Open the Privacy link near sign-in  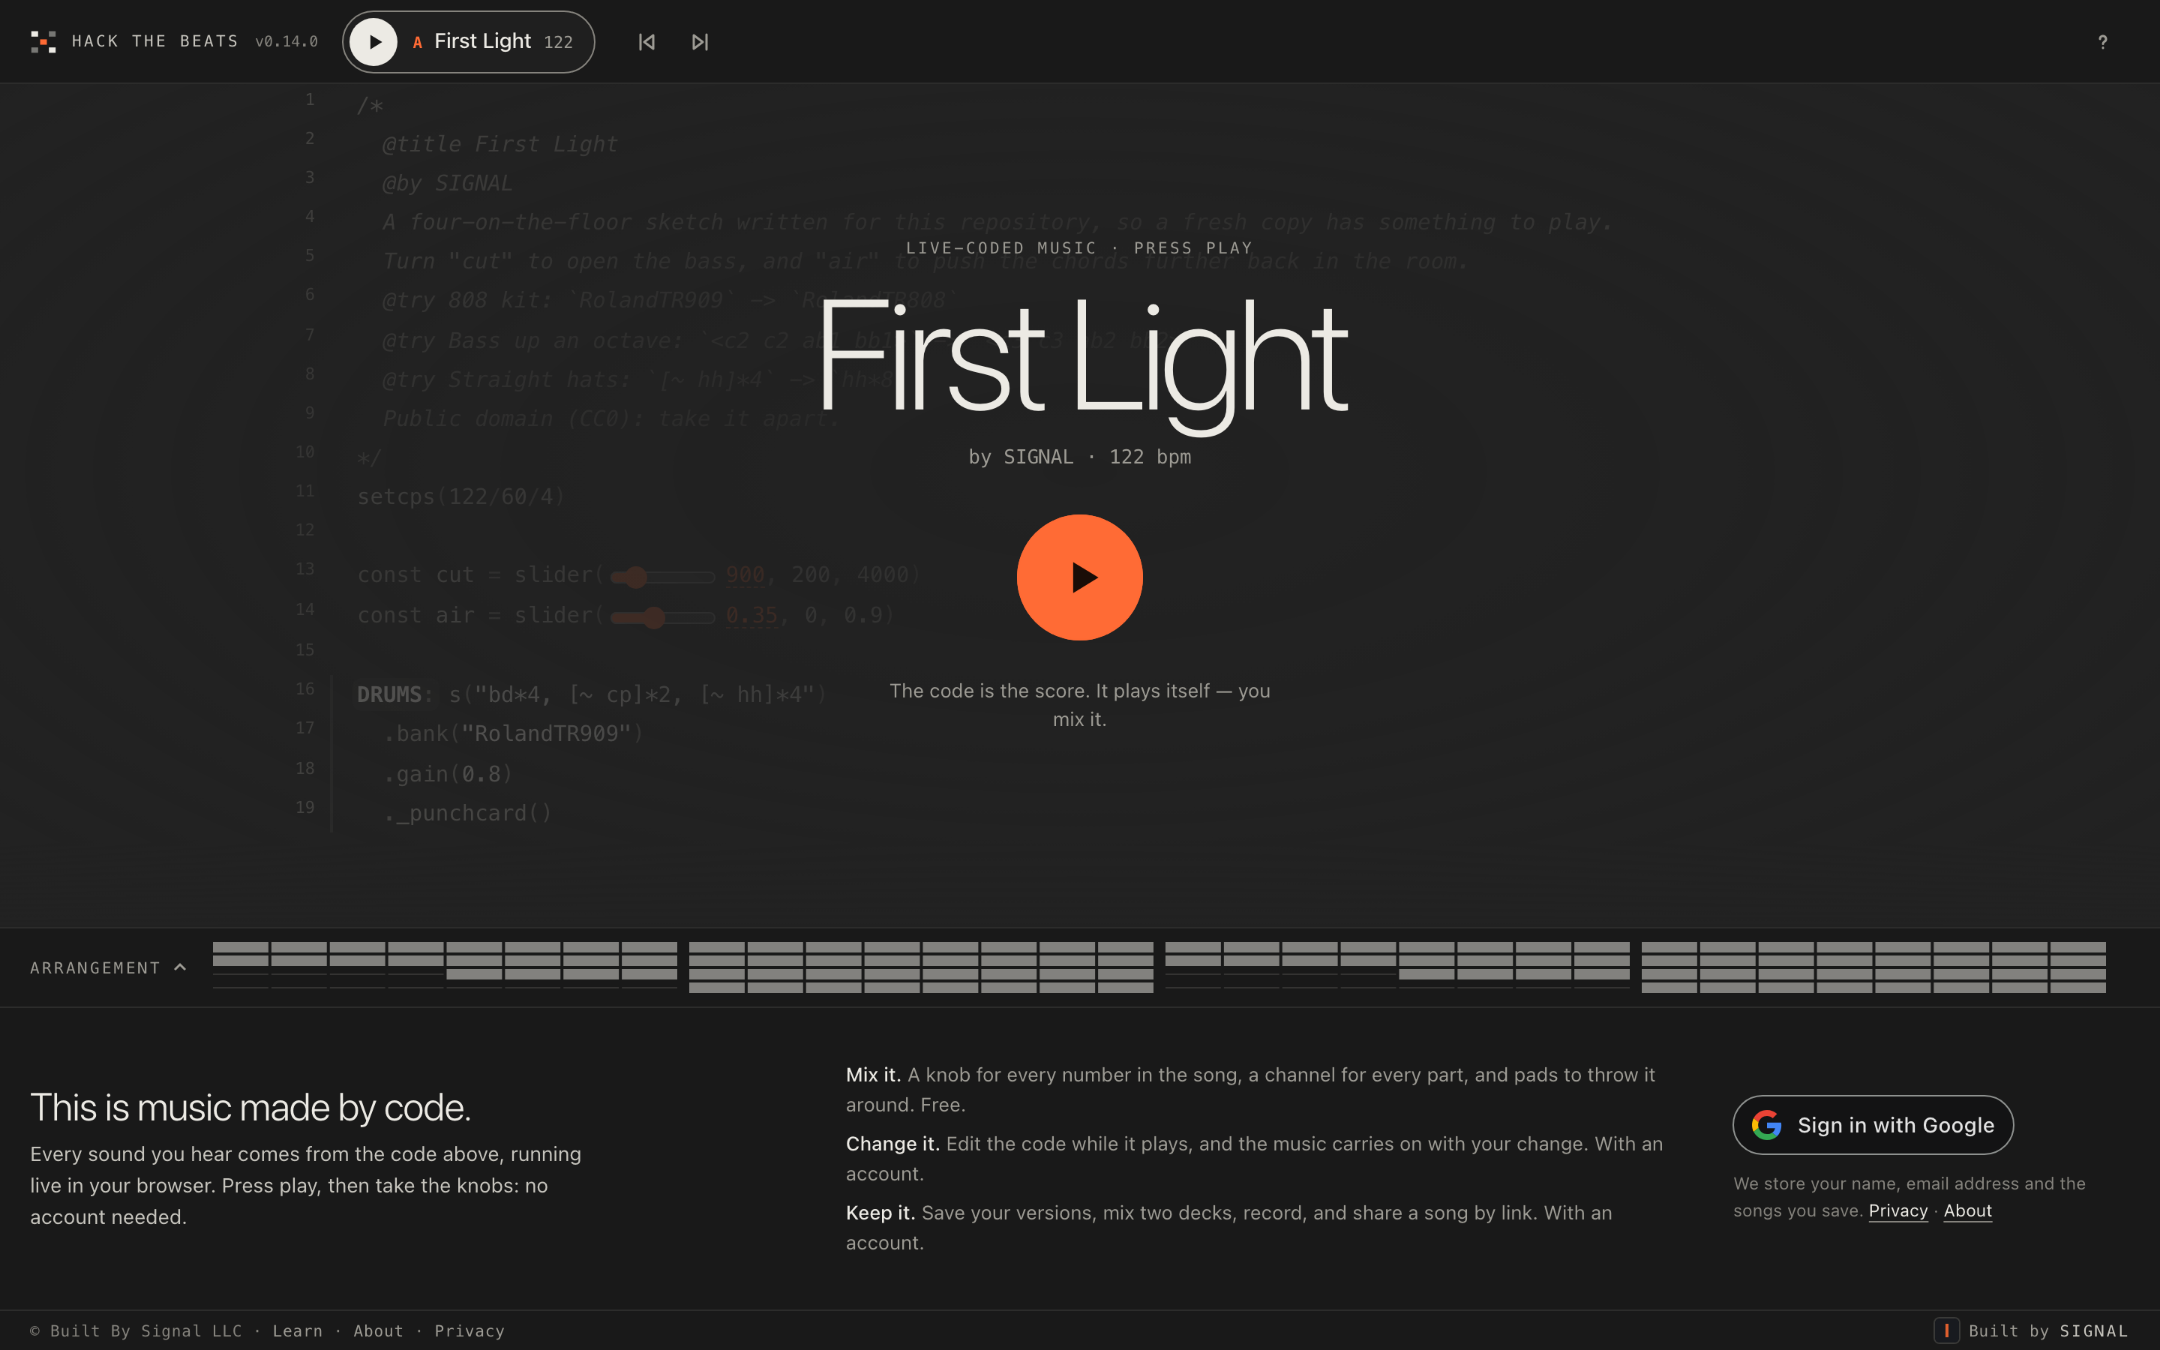(x=1898, y=1211)
